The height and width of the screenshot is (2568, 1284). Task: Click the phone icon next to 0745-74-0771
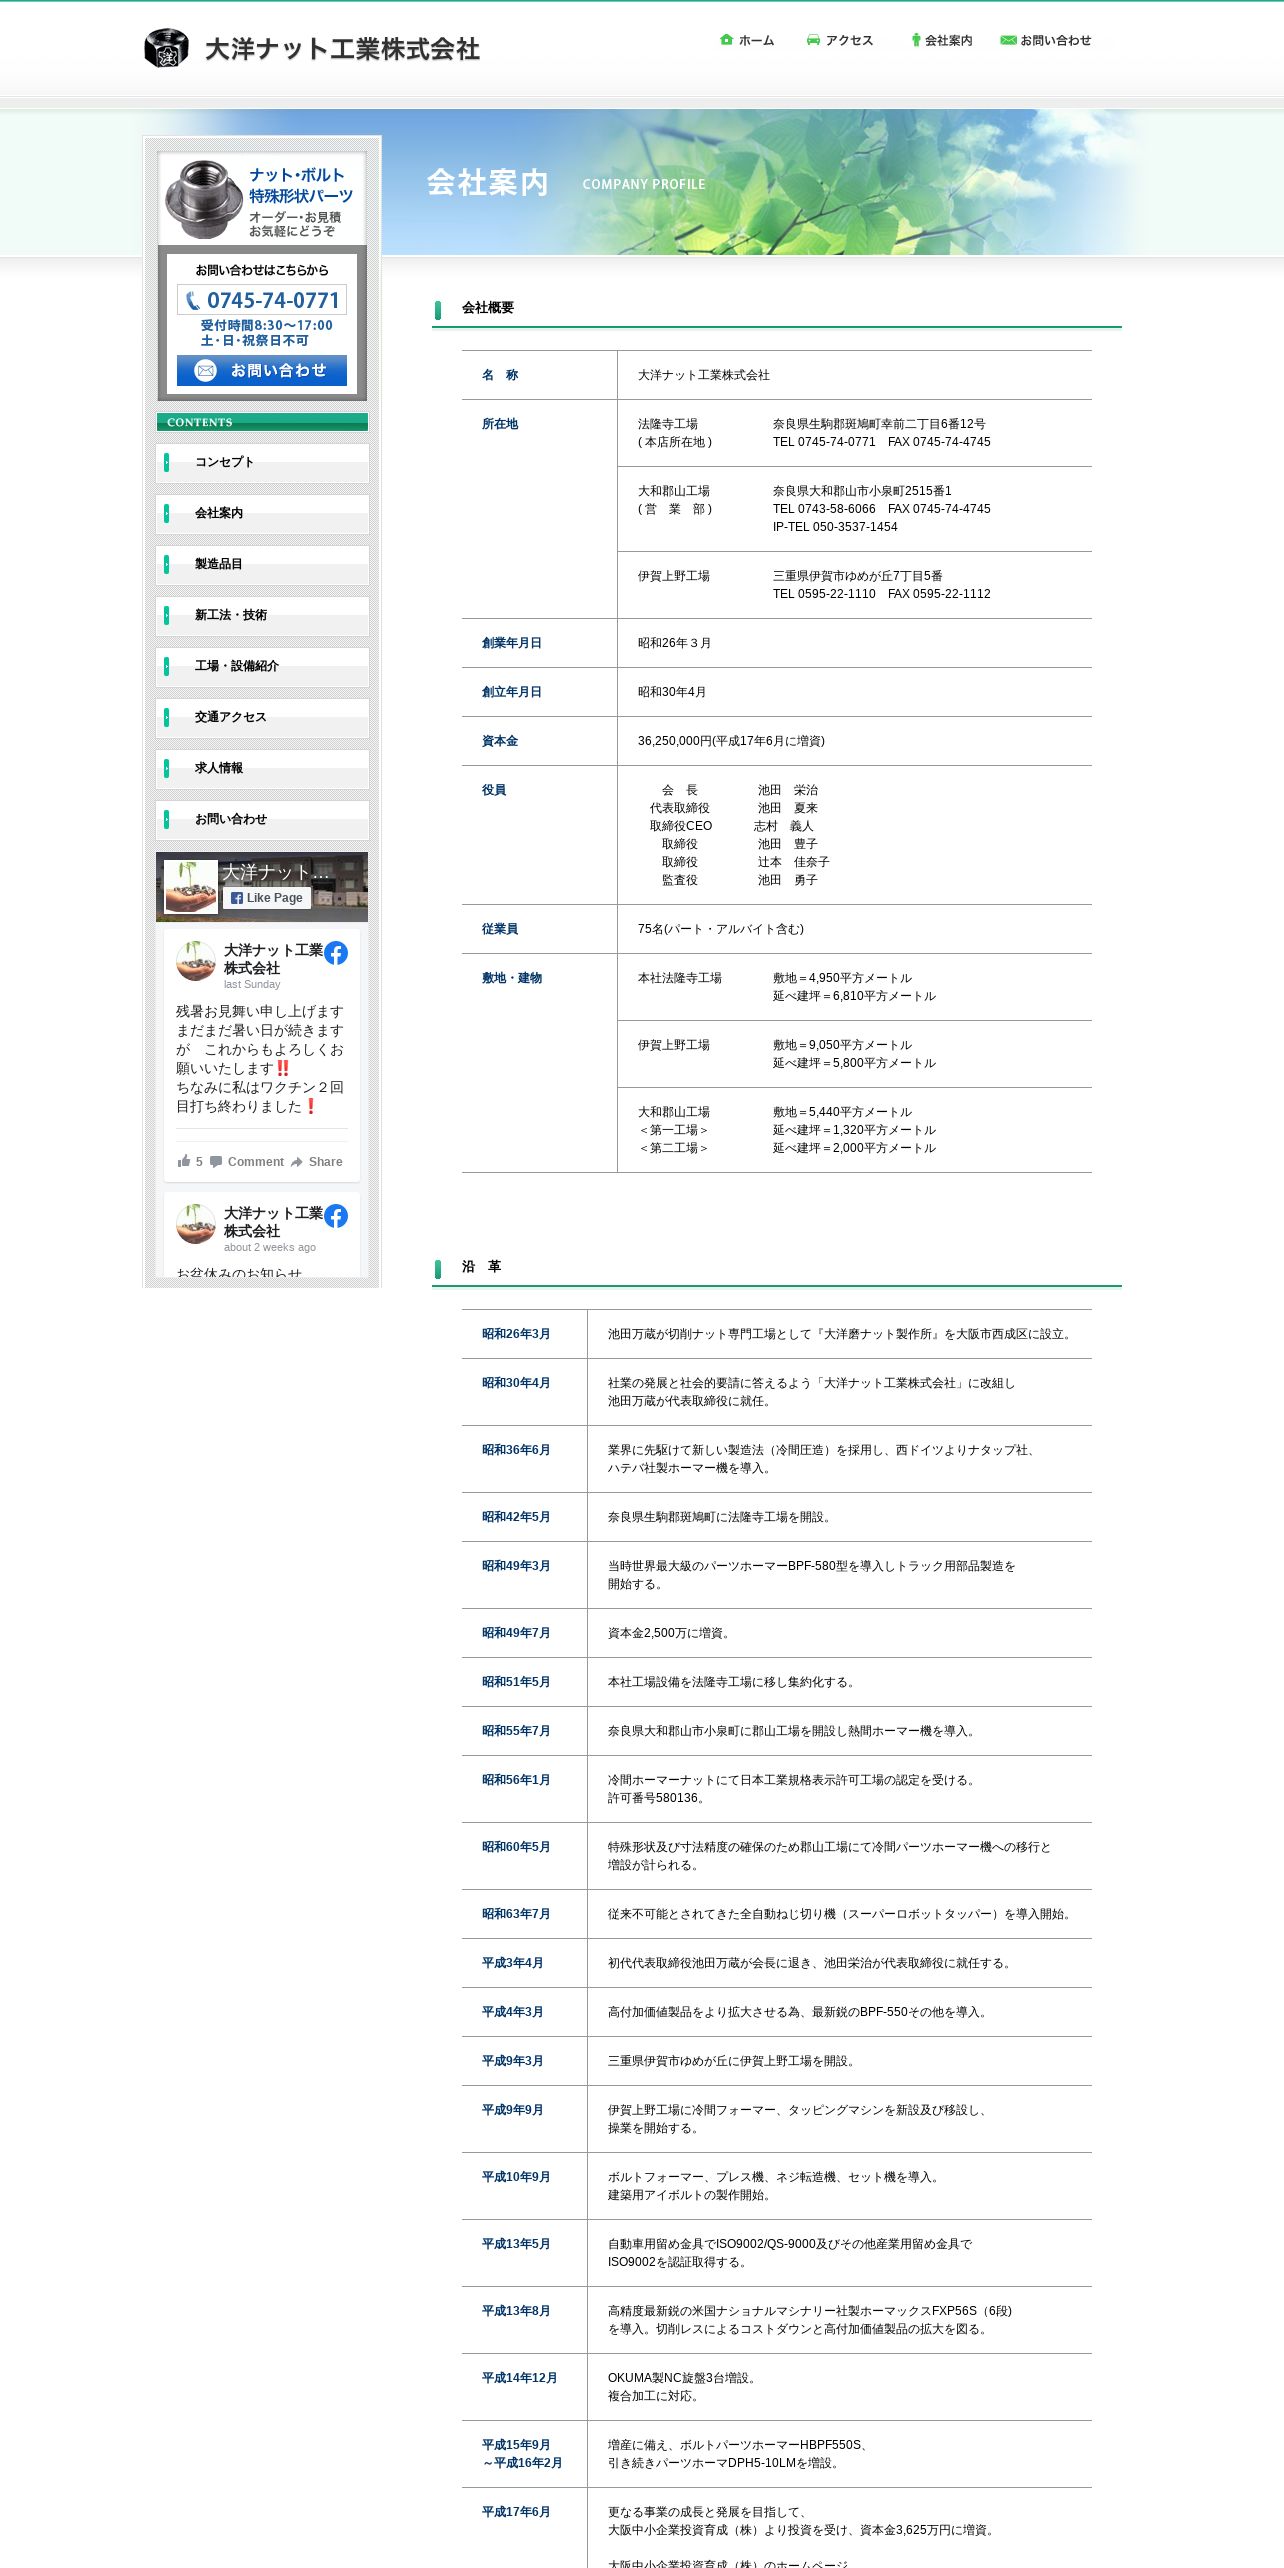[x=193, y=300]
